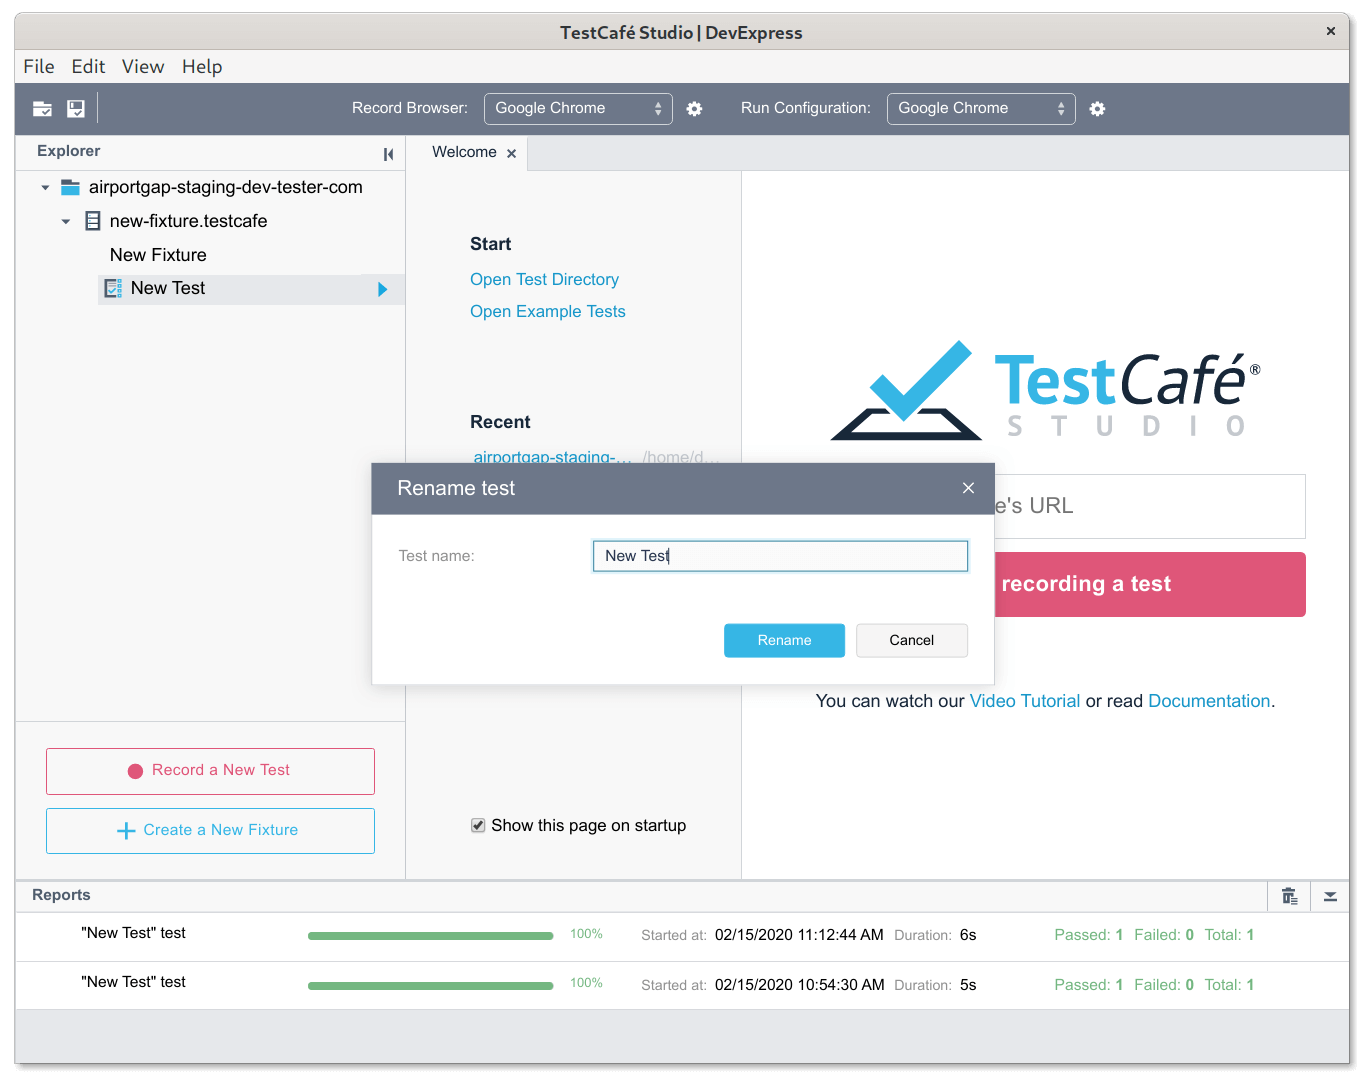Click the new-fixture.testcafe file icon

[x=93, y=221]
